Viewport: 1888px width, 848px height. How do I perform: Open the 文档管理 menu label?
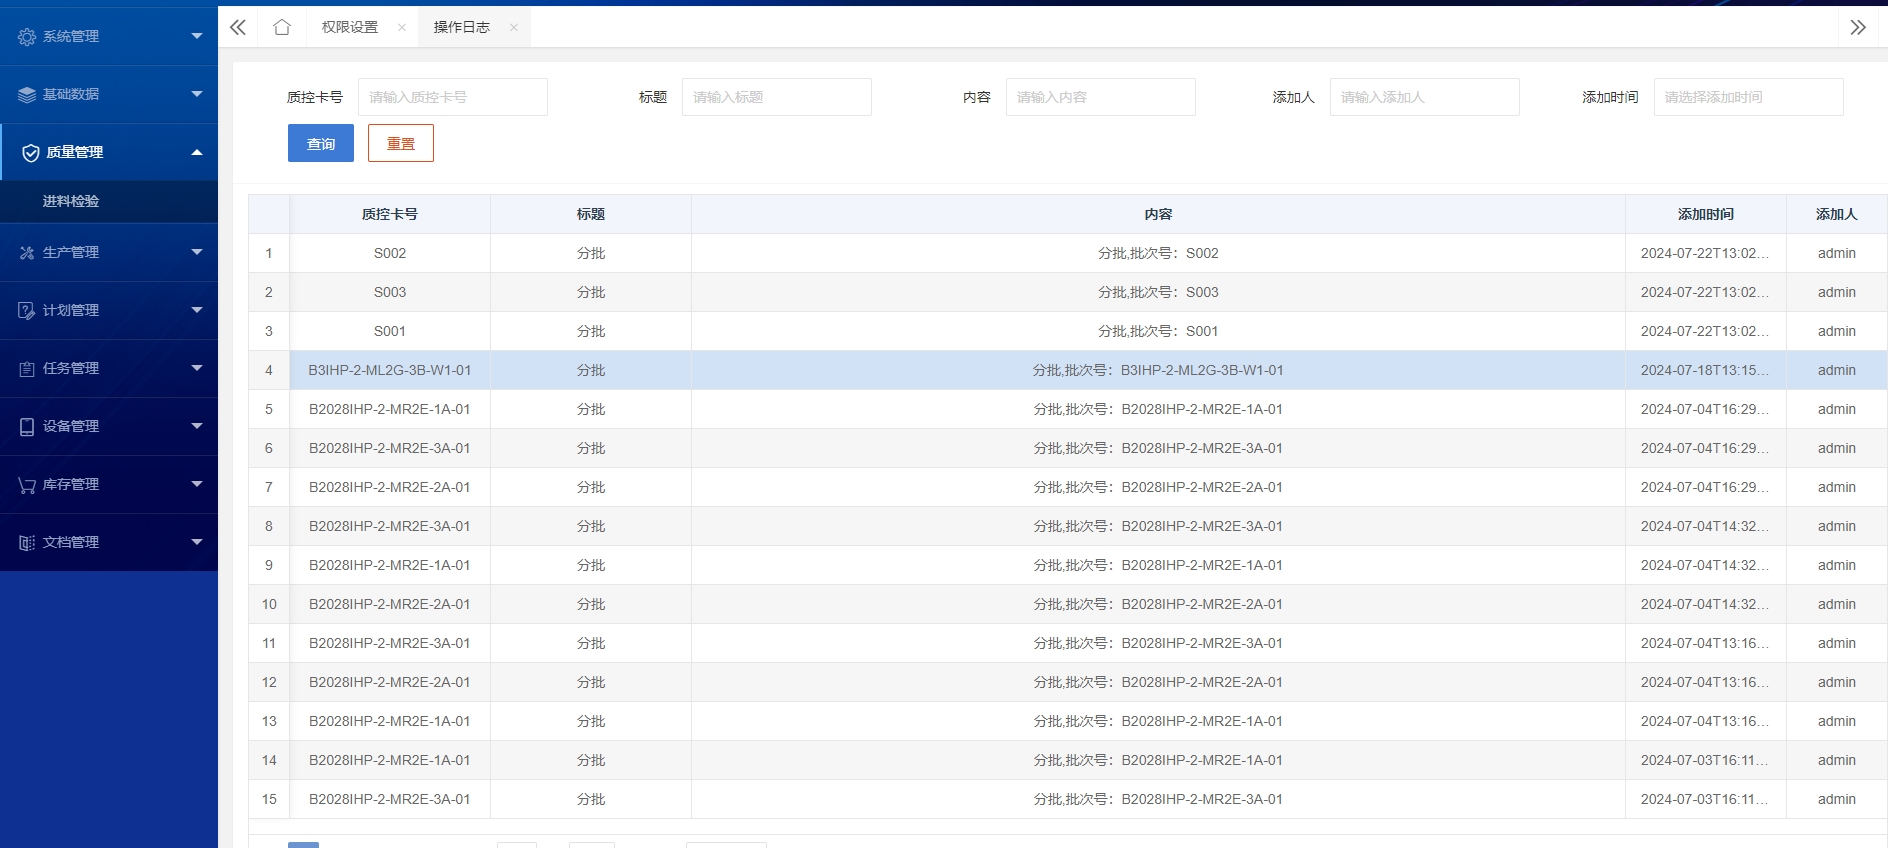[x=71, y=542]
